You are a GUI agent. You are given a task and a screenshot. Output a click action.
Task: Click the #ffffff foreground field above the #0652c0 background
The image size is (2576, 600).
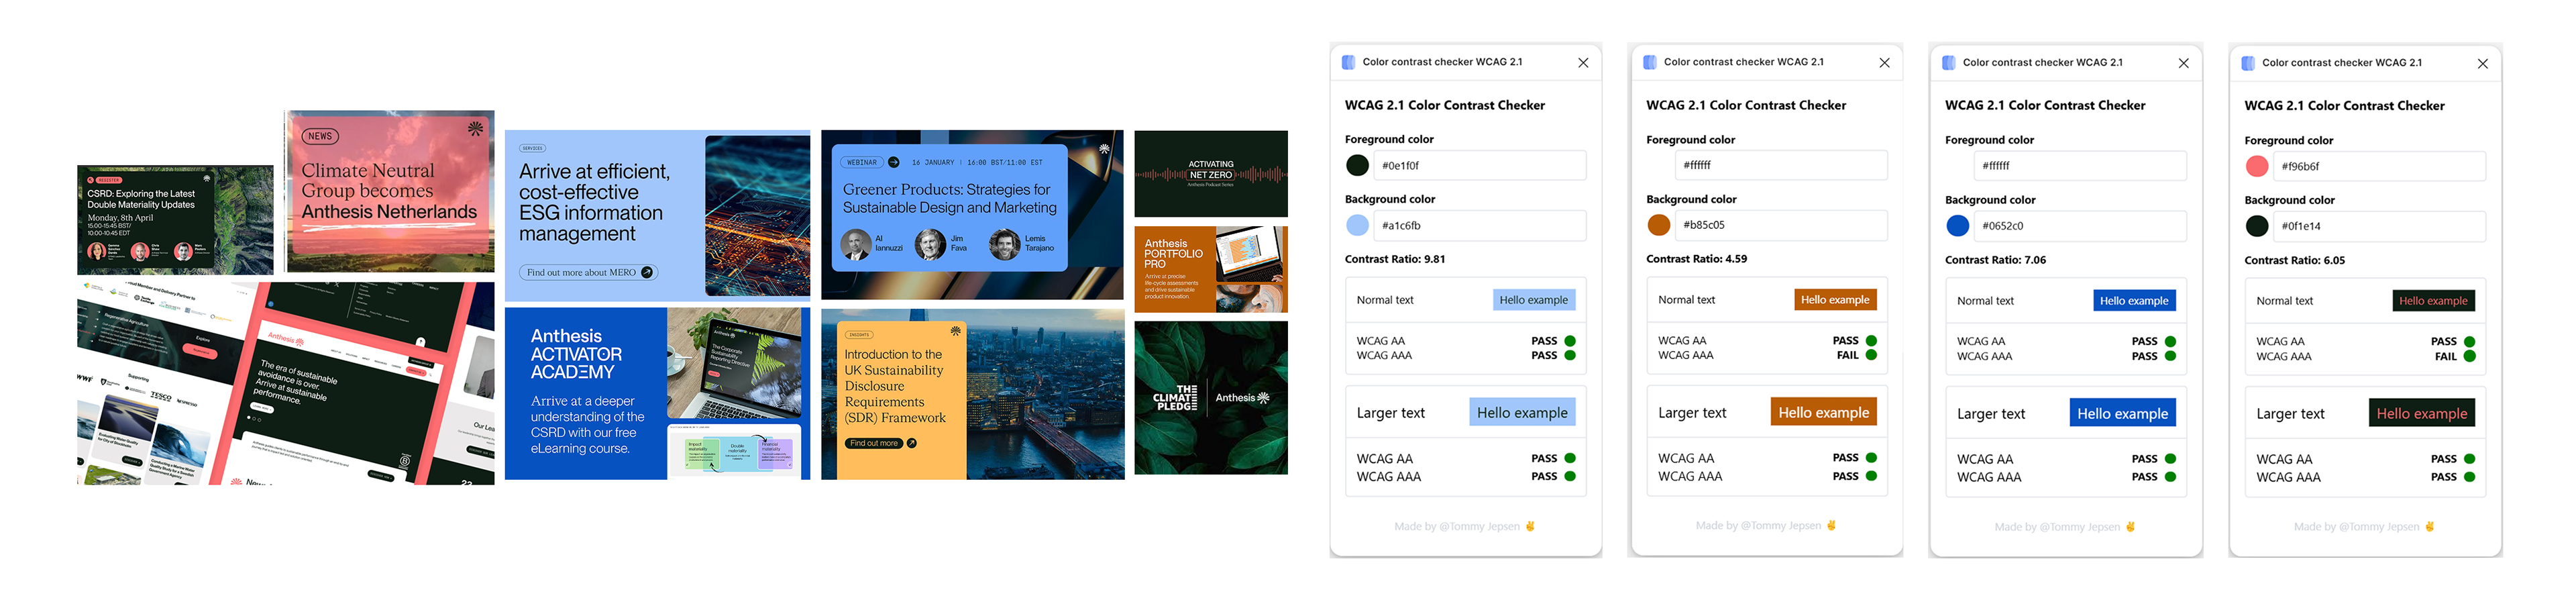tap(2080, 166)
